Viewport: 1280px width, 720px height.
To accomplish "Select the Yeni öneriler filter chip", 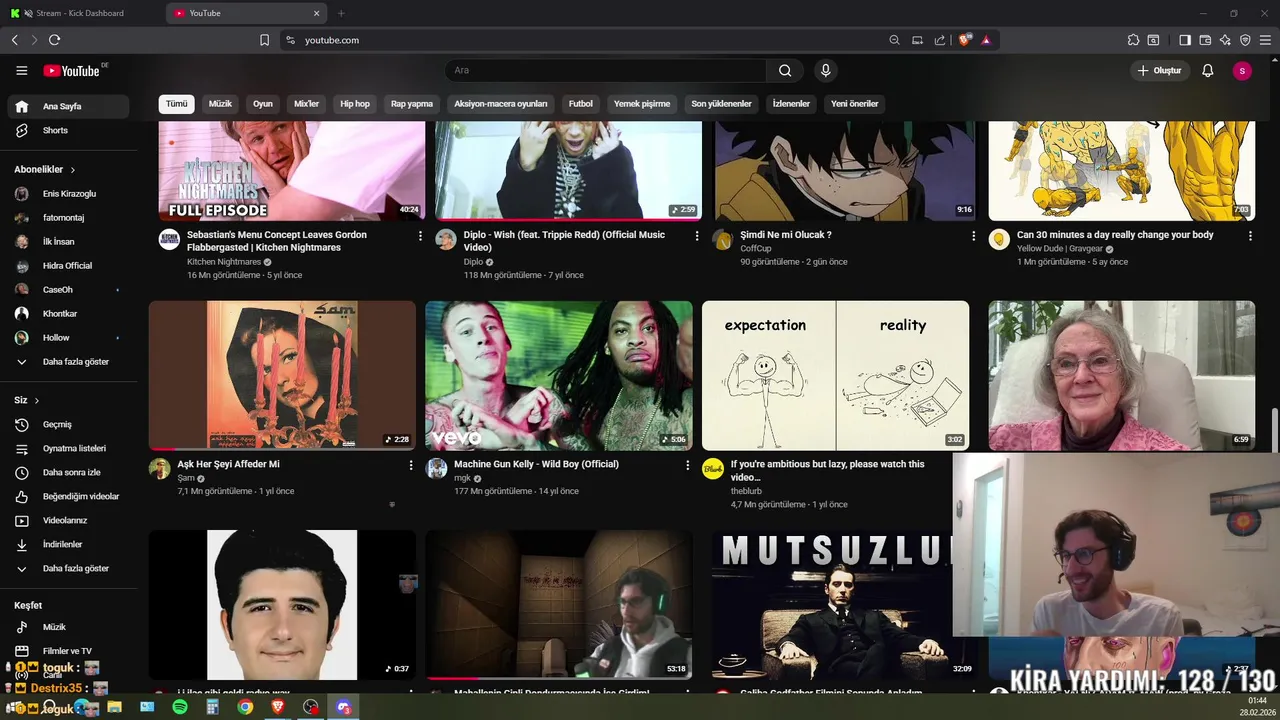I will (855, 104).
